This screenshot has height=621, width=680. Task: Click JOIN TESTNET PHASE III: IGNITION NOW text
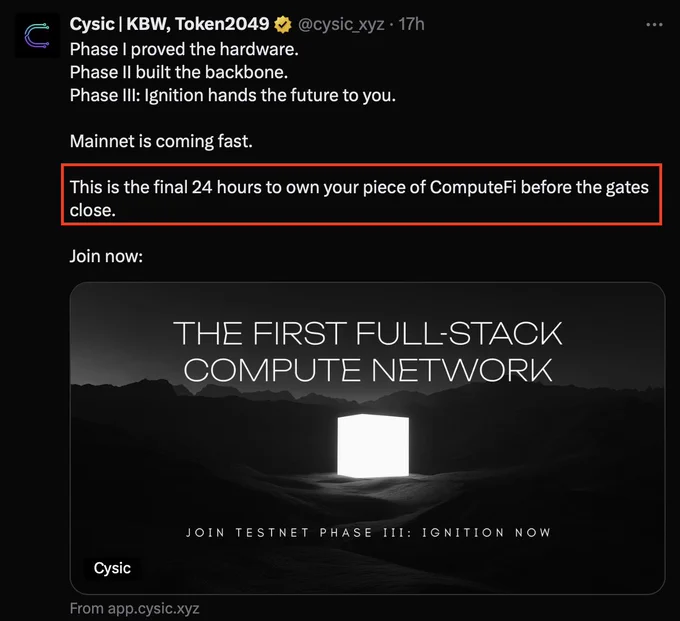[x=368, y=532]
